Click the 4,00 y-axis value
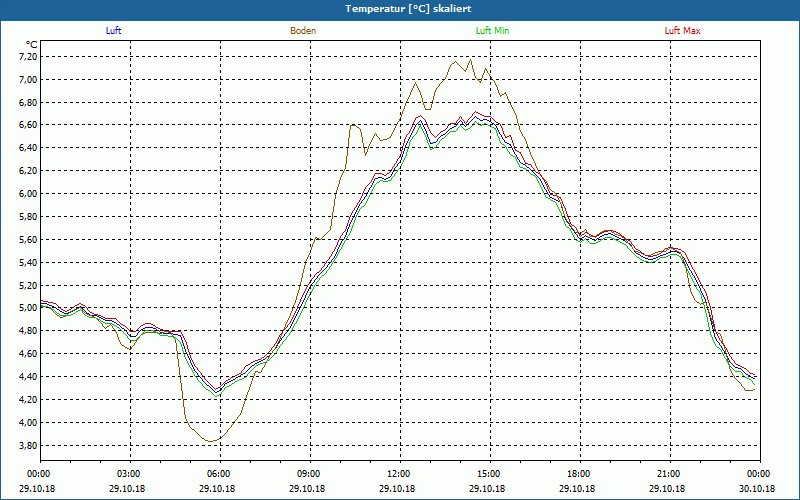The height and width of the screenshot is (500, 800). point(28,422)
